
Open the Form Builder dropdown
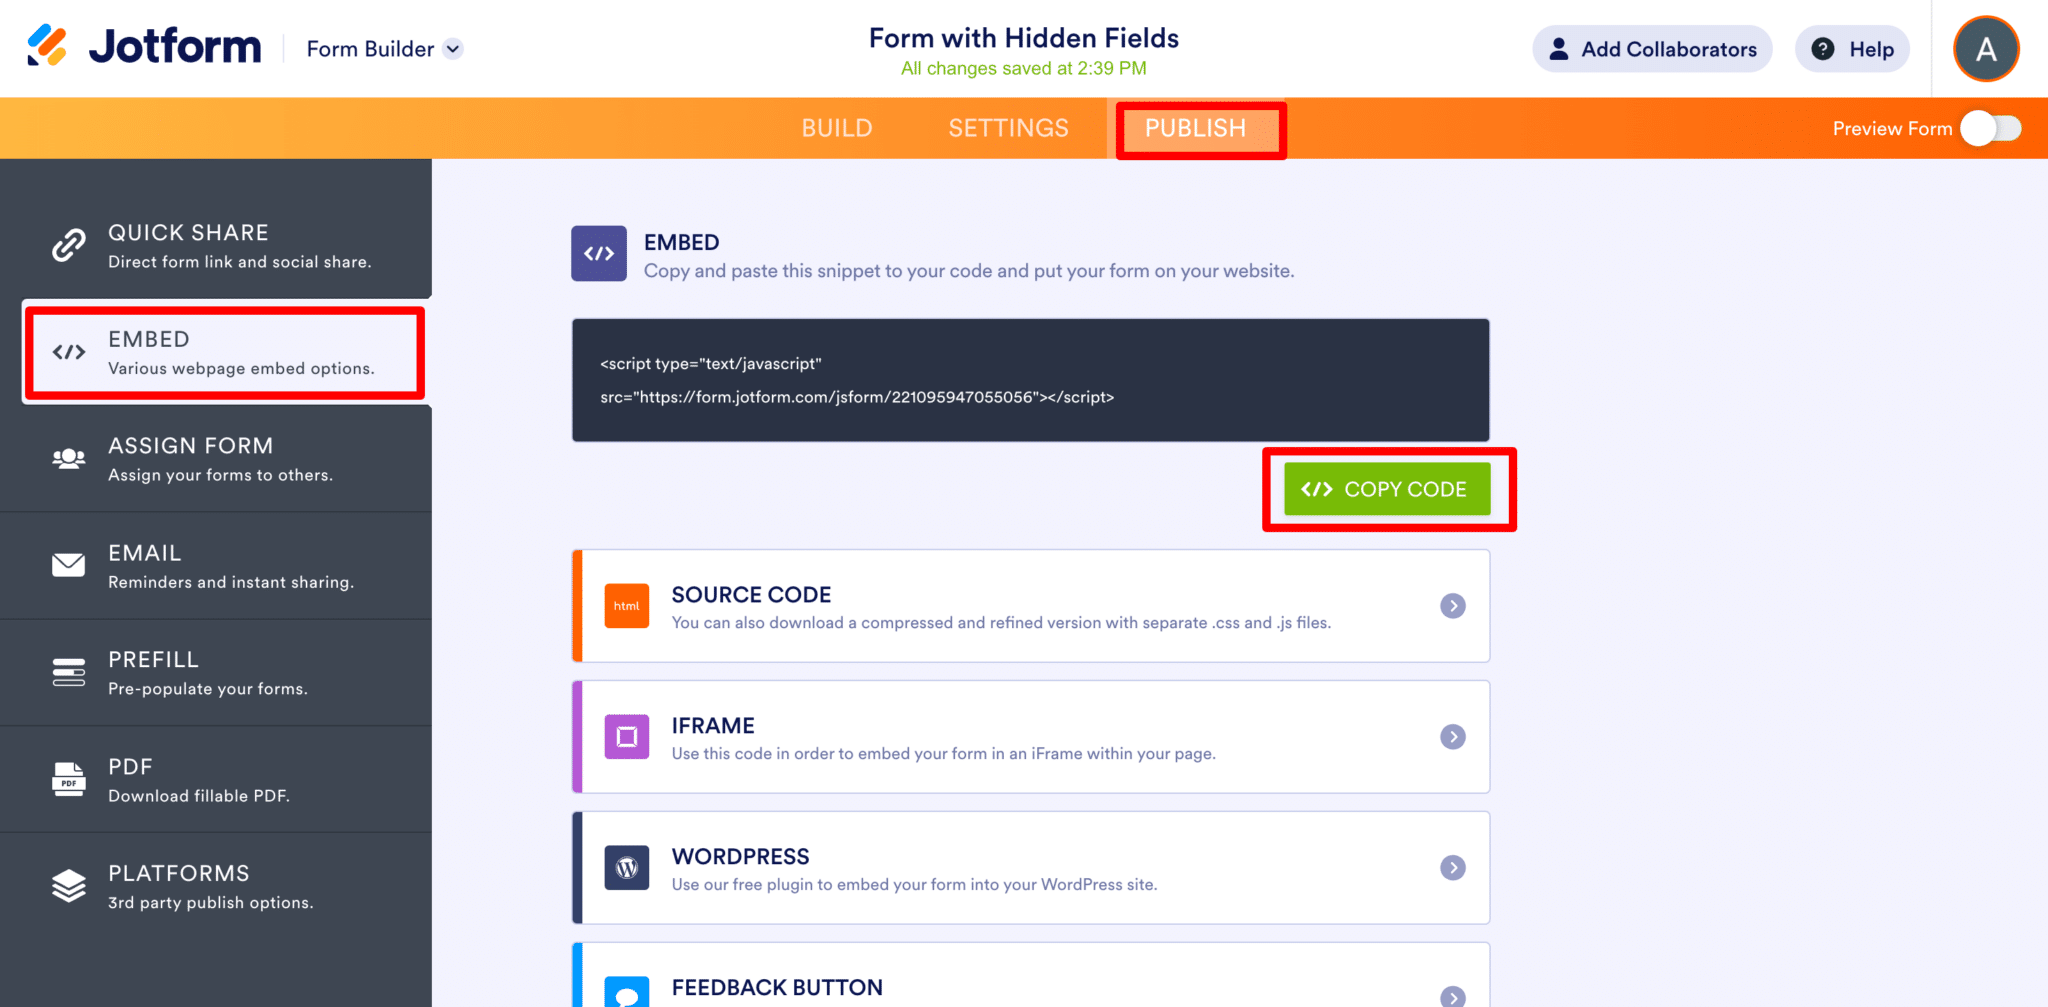click(x=383, y=48)
